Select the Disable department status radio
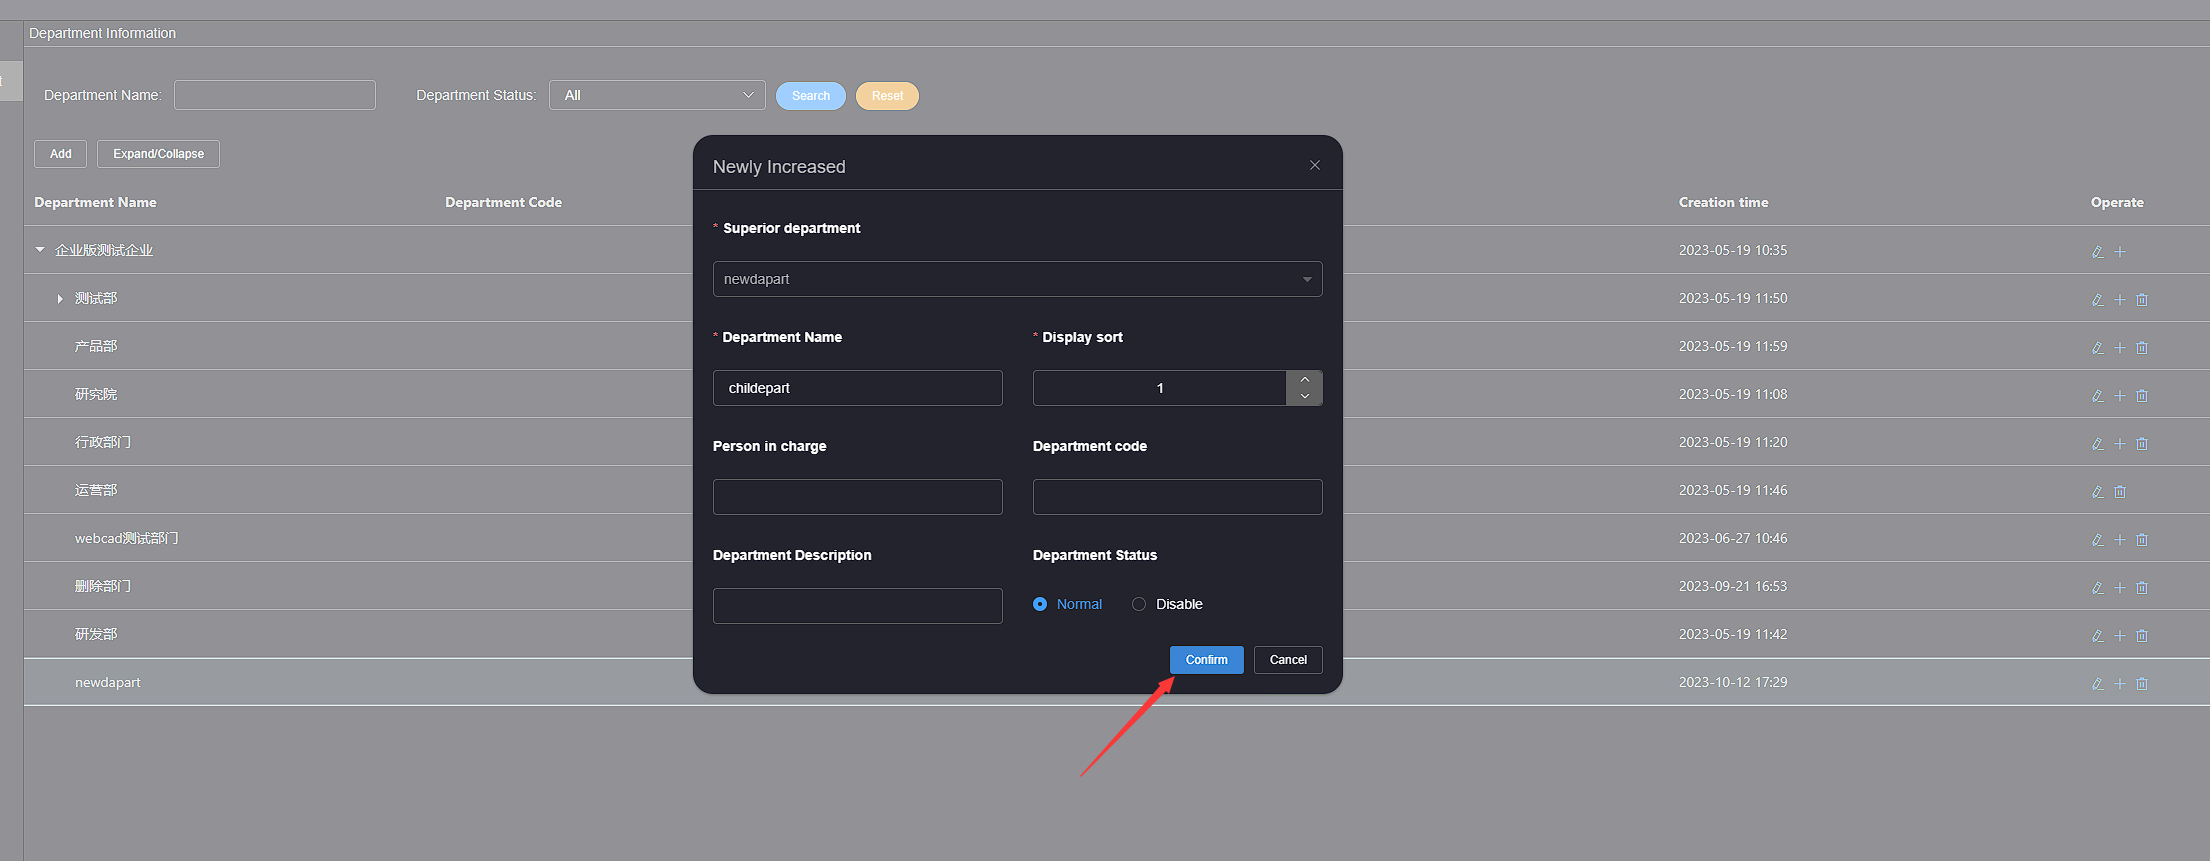The height and width of the screenshot is (861, 2210). pyautogui.click(x=1139, y=604)
